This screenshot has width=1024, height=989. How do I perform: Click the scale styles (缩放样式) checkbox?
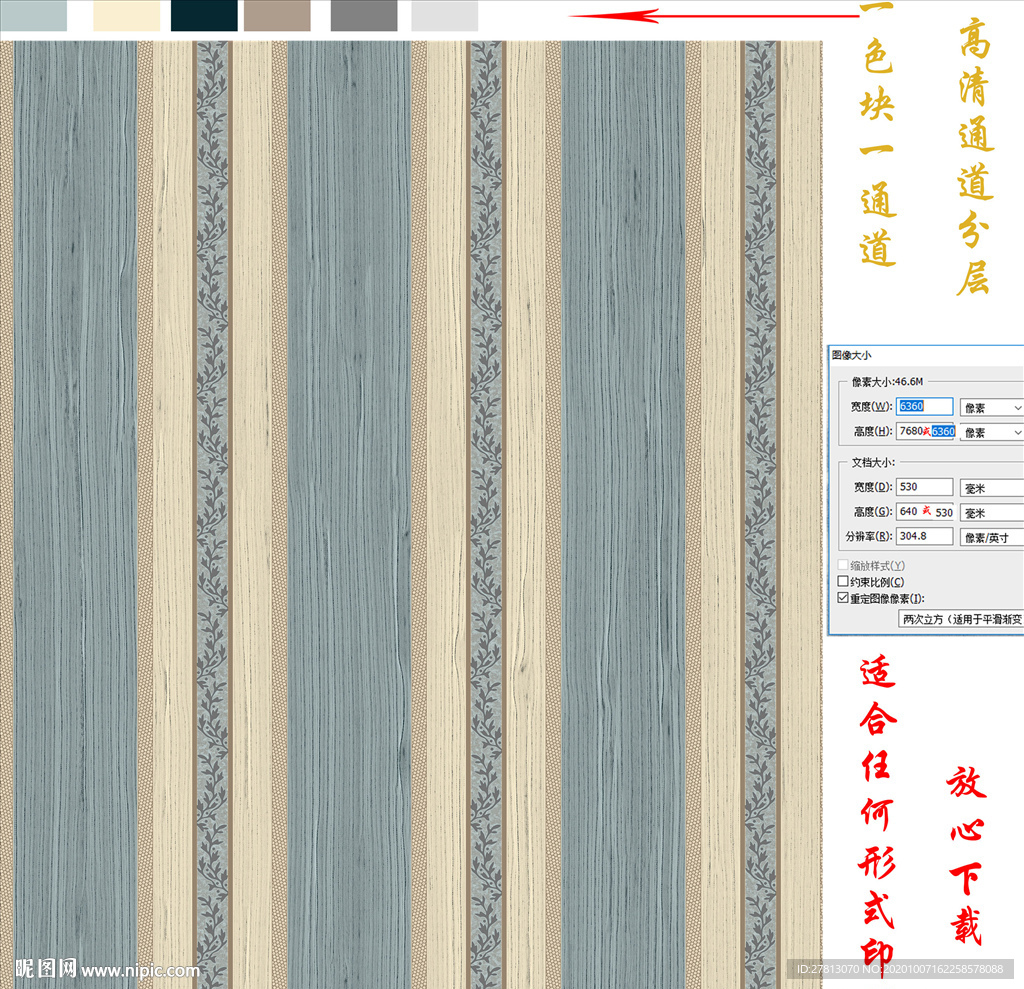click(x=842, y=566)
